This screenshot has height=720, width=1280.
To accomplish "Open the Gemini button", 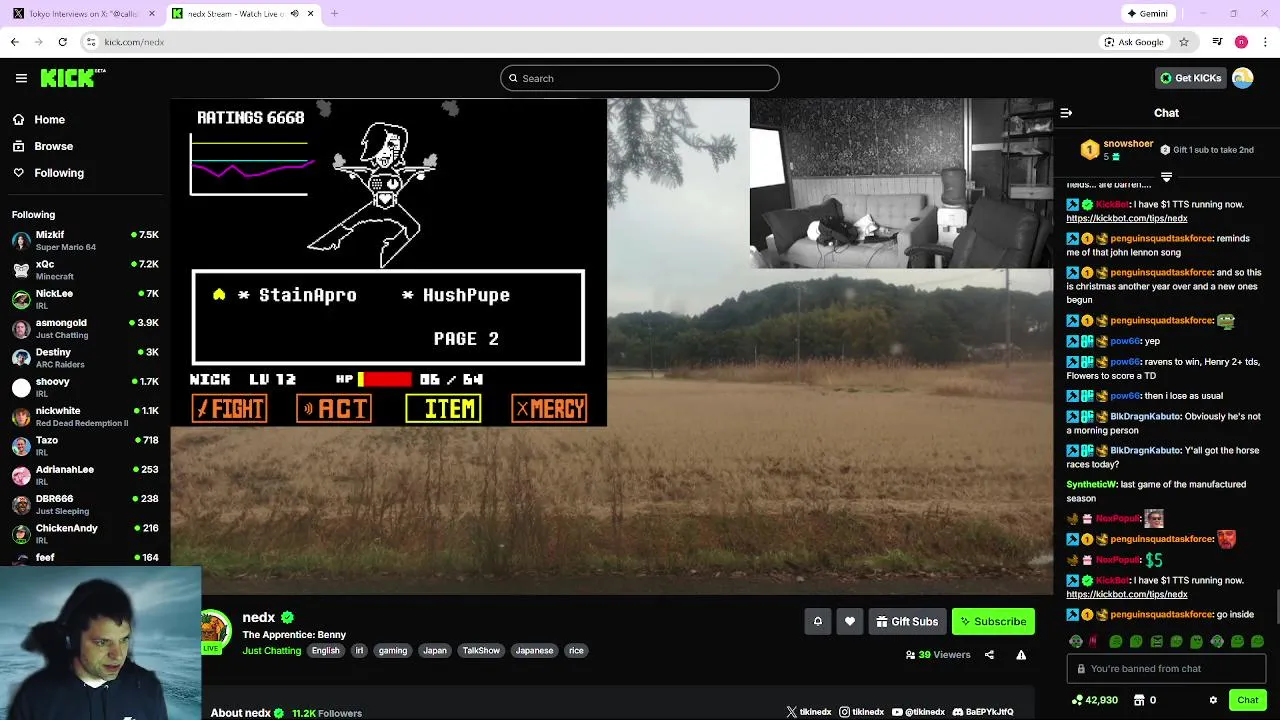I will tap(1147, 14).
